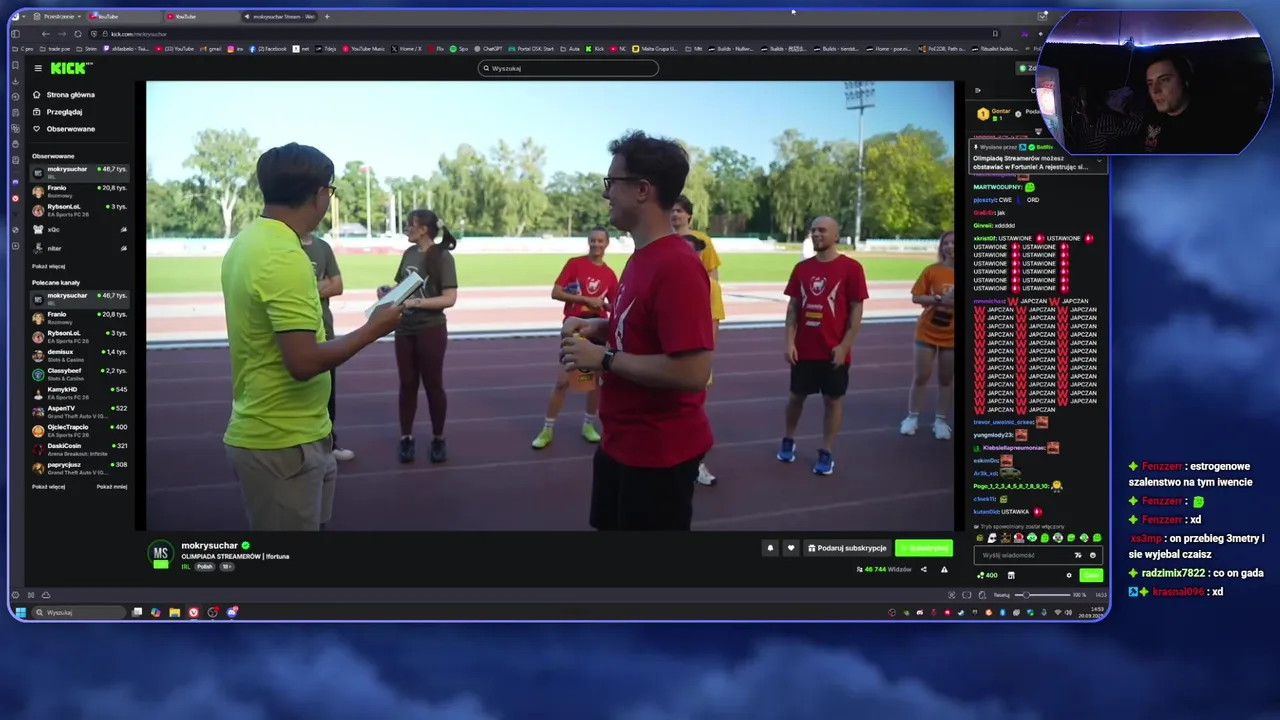Image resolution: width=1280 pixels, height=720 pixels.
Task: Click Podaruj subskrypcje button
Action: (x=847, y=548)
